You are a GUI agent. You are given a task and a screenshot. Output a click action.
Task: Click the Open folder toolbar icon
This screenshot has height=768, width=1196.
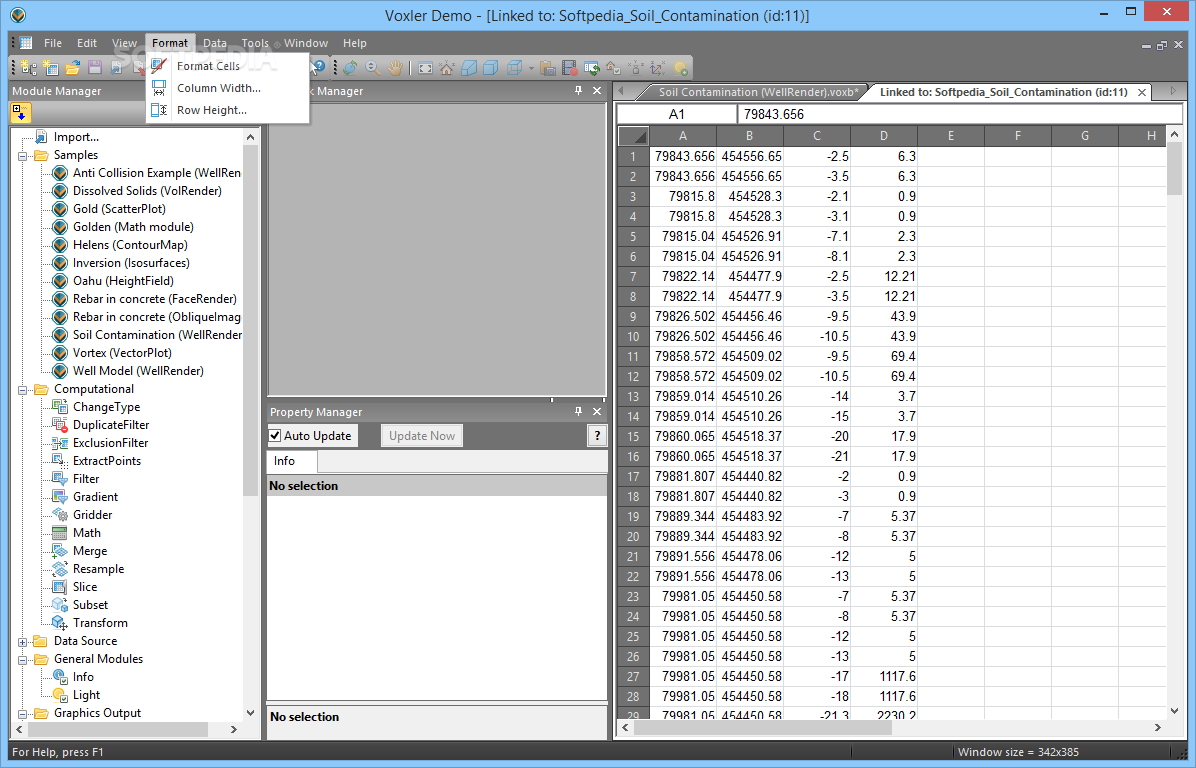click(72, 68)
